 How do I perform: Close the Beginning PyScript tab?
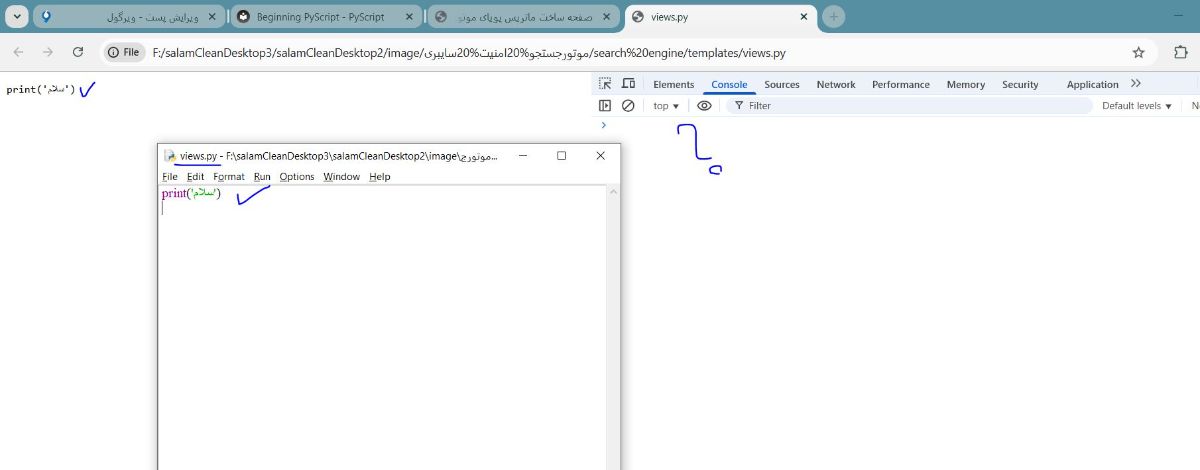point(409,17)
